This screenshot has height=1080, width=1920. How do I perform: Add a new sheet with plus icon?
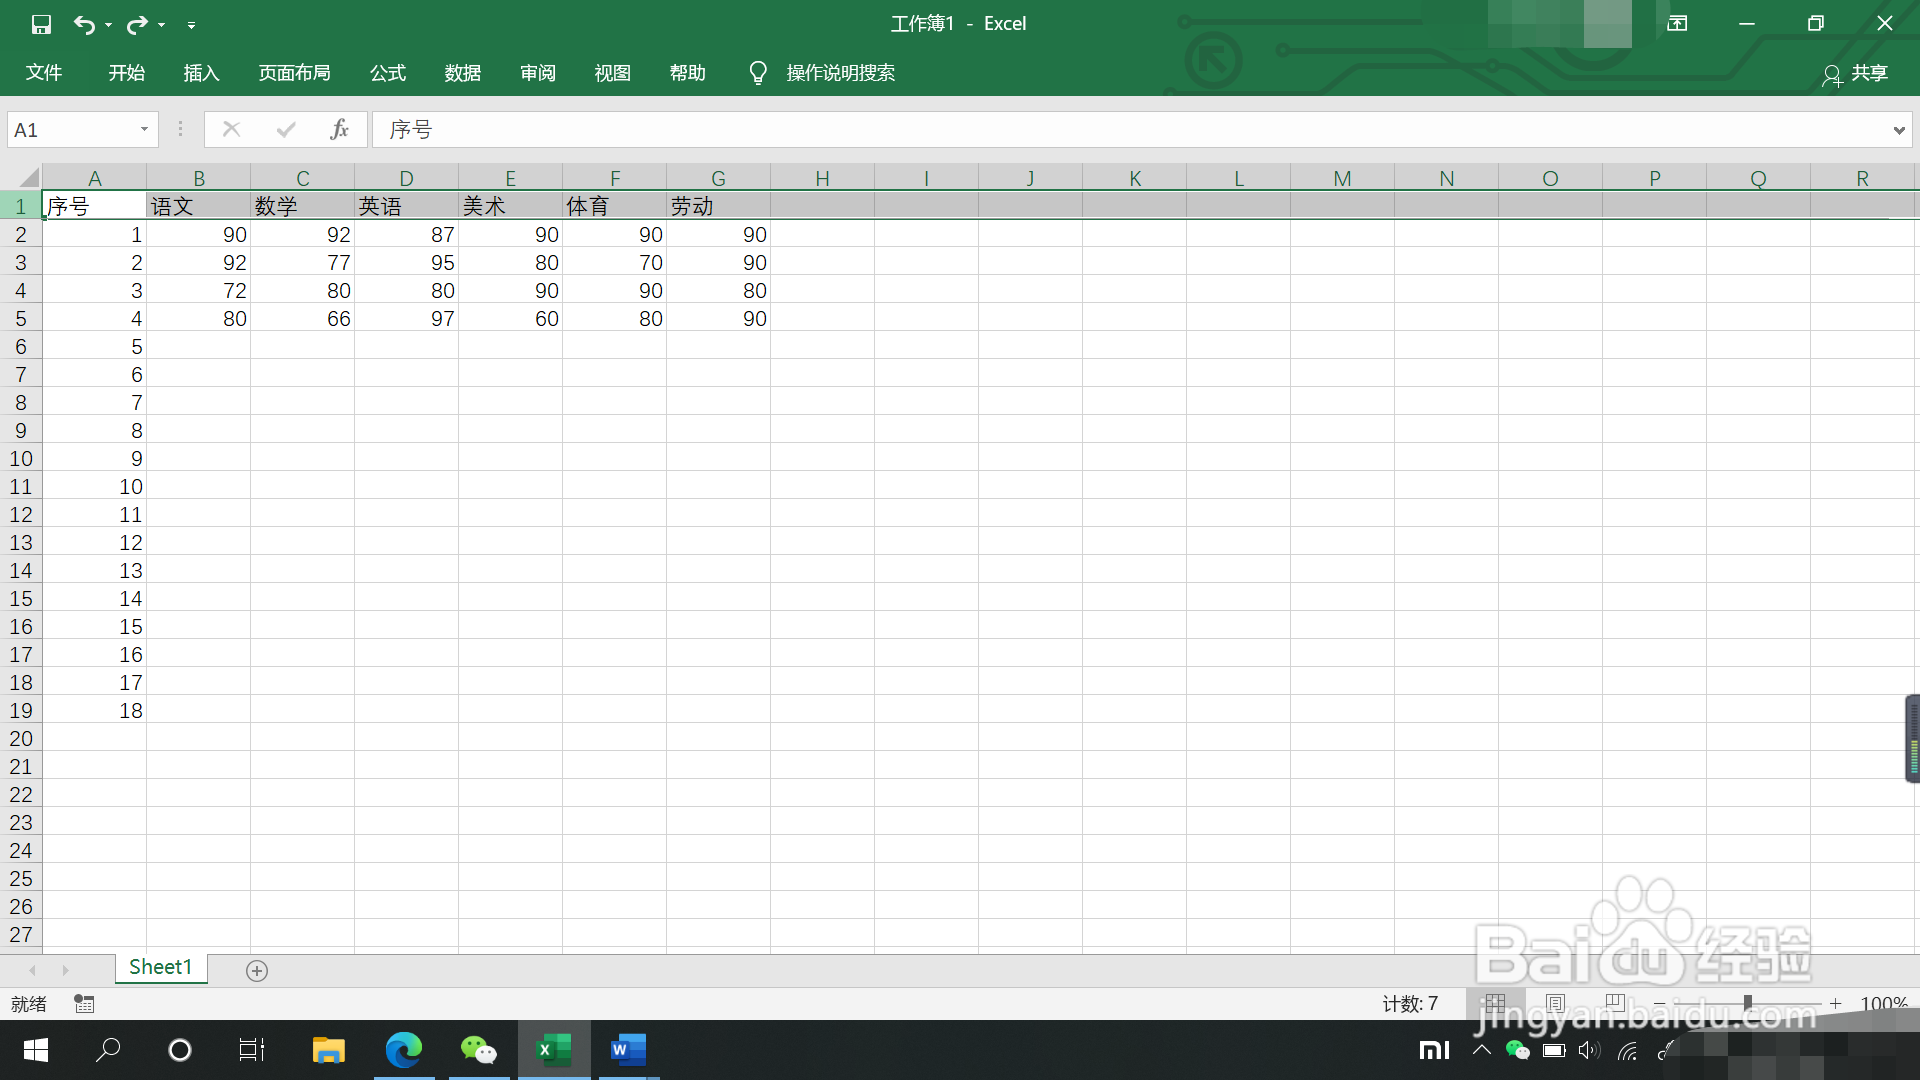[257, 971]
